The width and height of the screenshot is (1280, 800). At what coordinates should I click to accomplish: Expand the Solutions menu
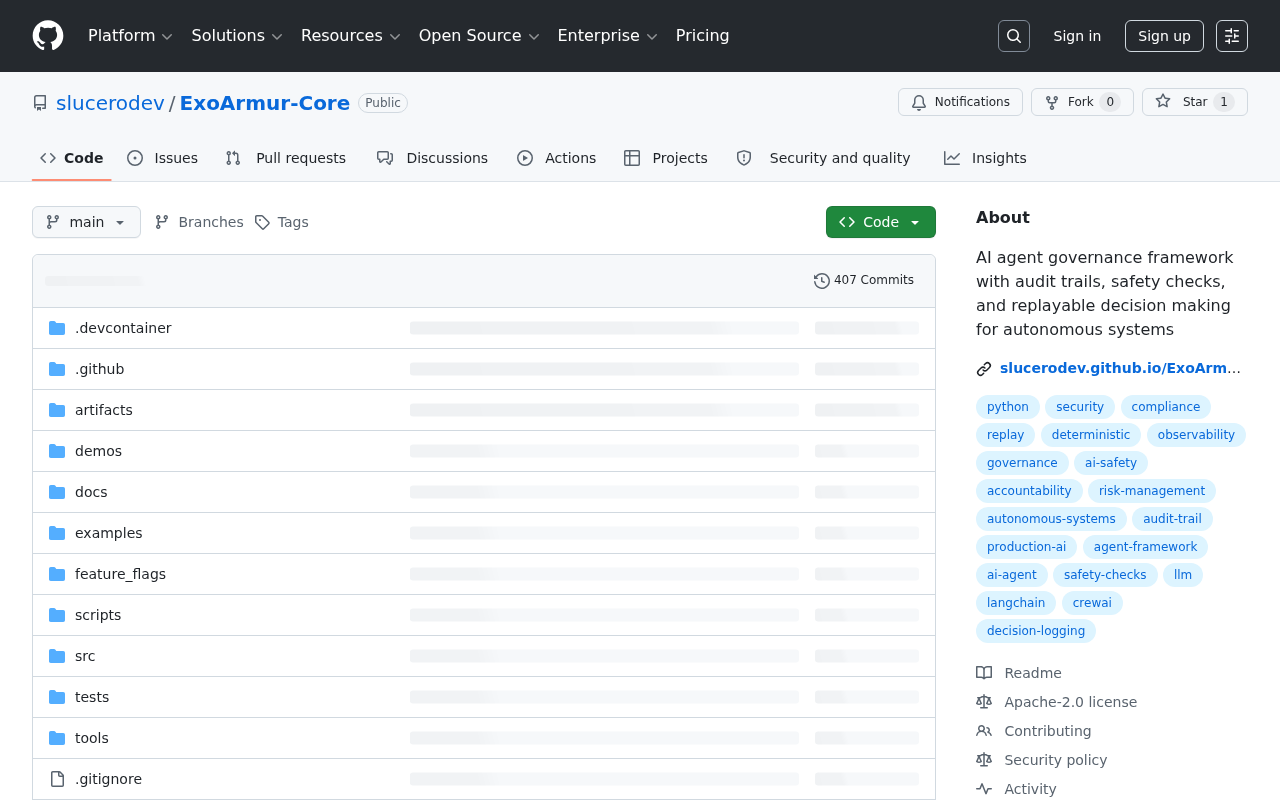tap(237, 36)
